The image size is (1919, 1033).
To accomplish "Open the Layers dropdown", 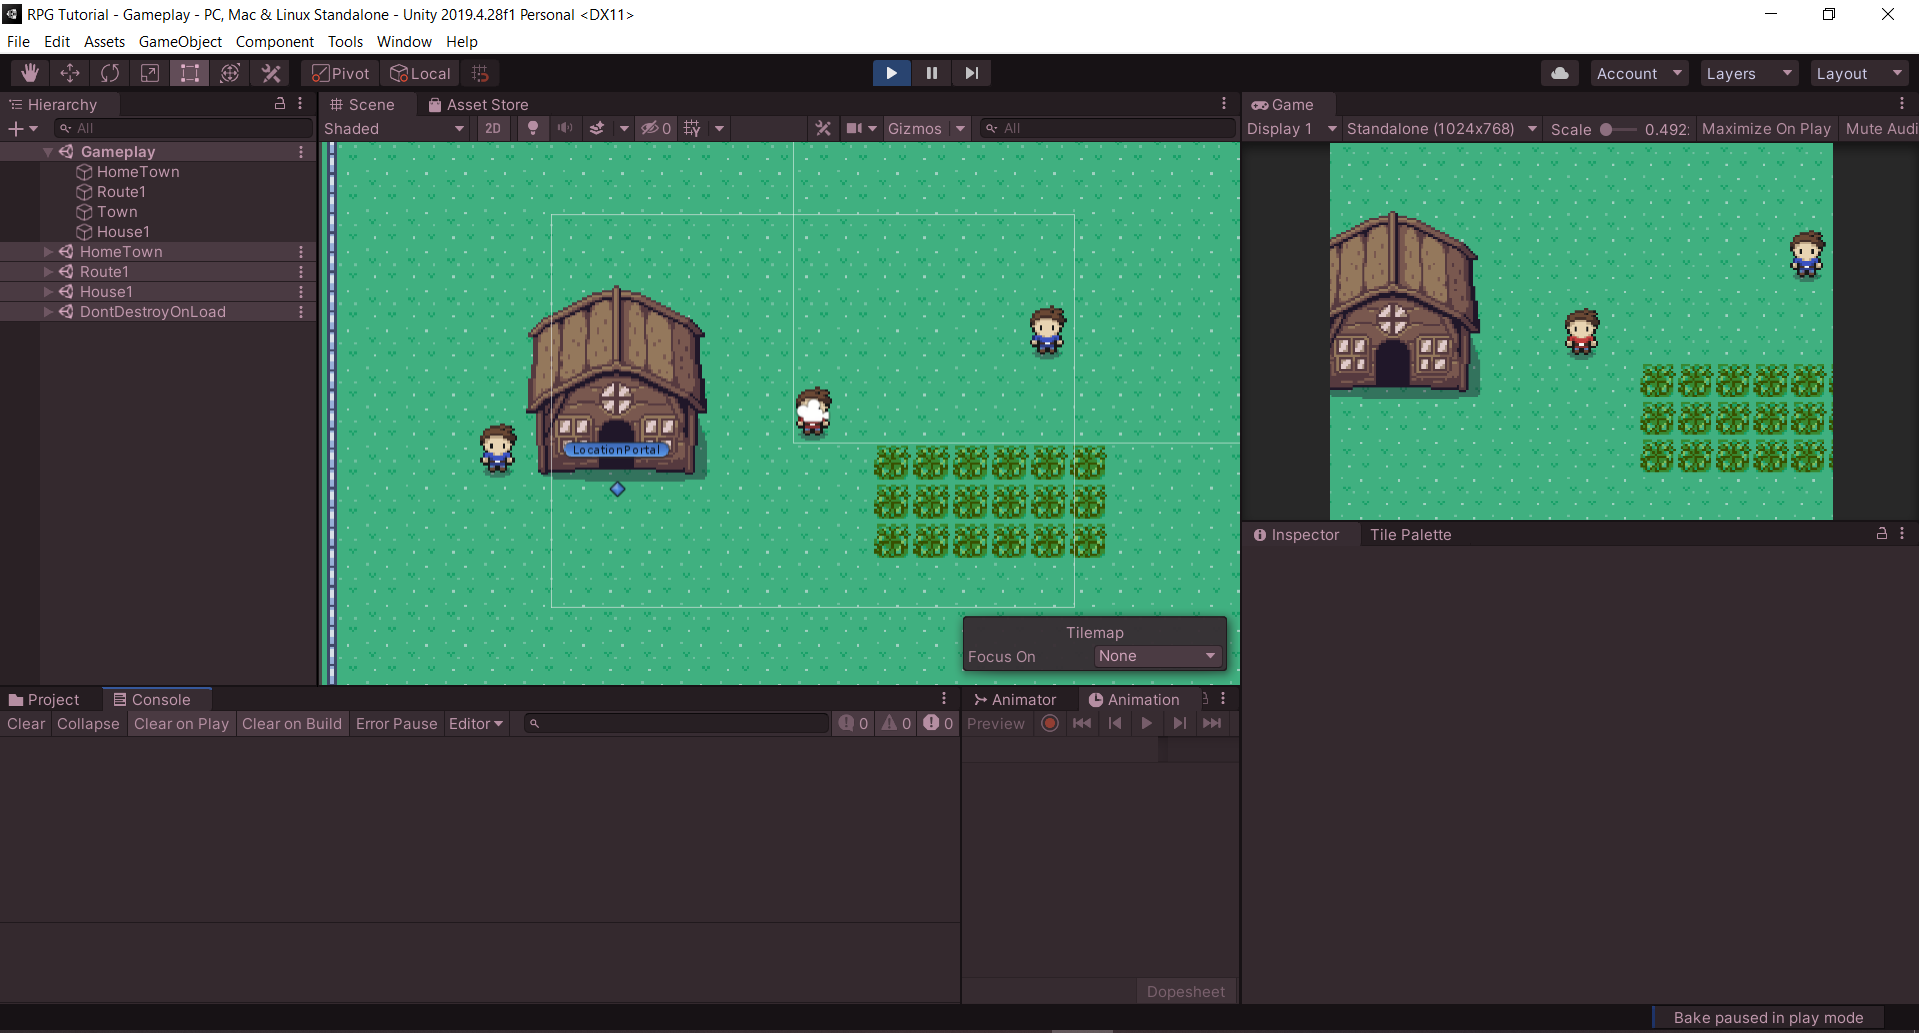I will (x=1749, y=73).
